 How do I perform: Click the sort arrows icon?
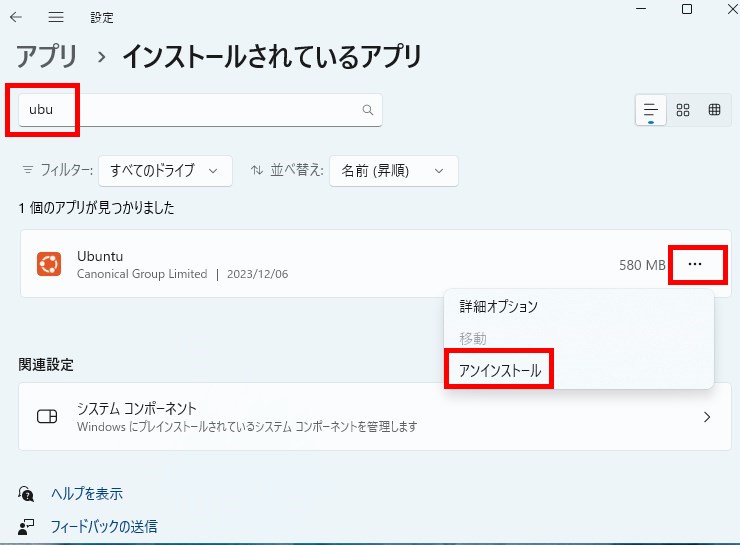pos(257,169)
